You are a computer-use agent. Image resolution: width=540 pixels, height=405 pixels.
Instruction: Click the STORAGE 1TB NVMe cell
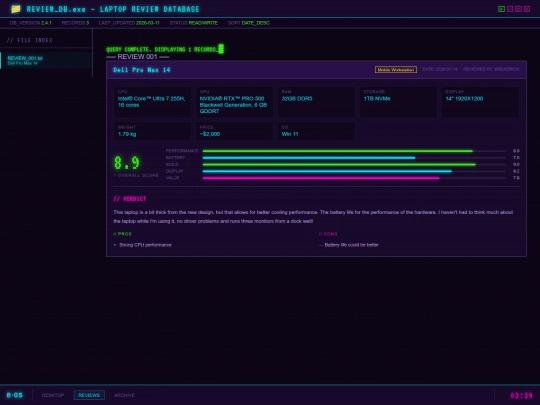click(398, 102)
